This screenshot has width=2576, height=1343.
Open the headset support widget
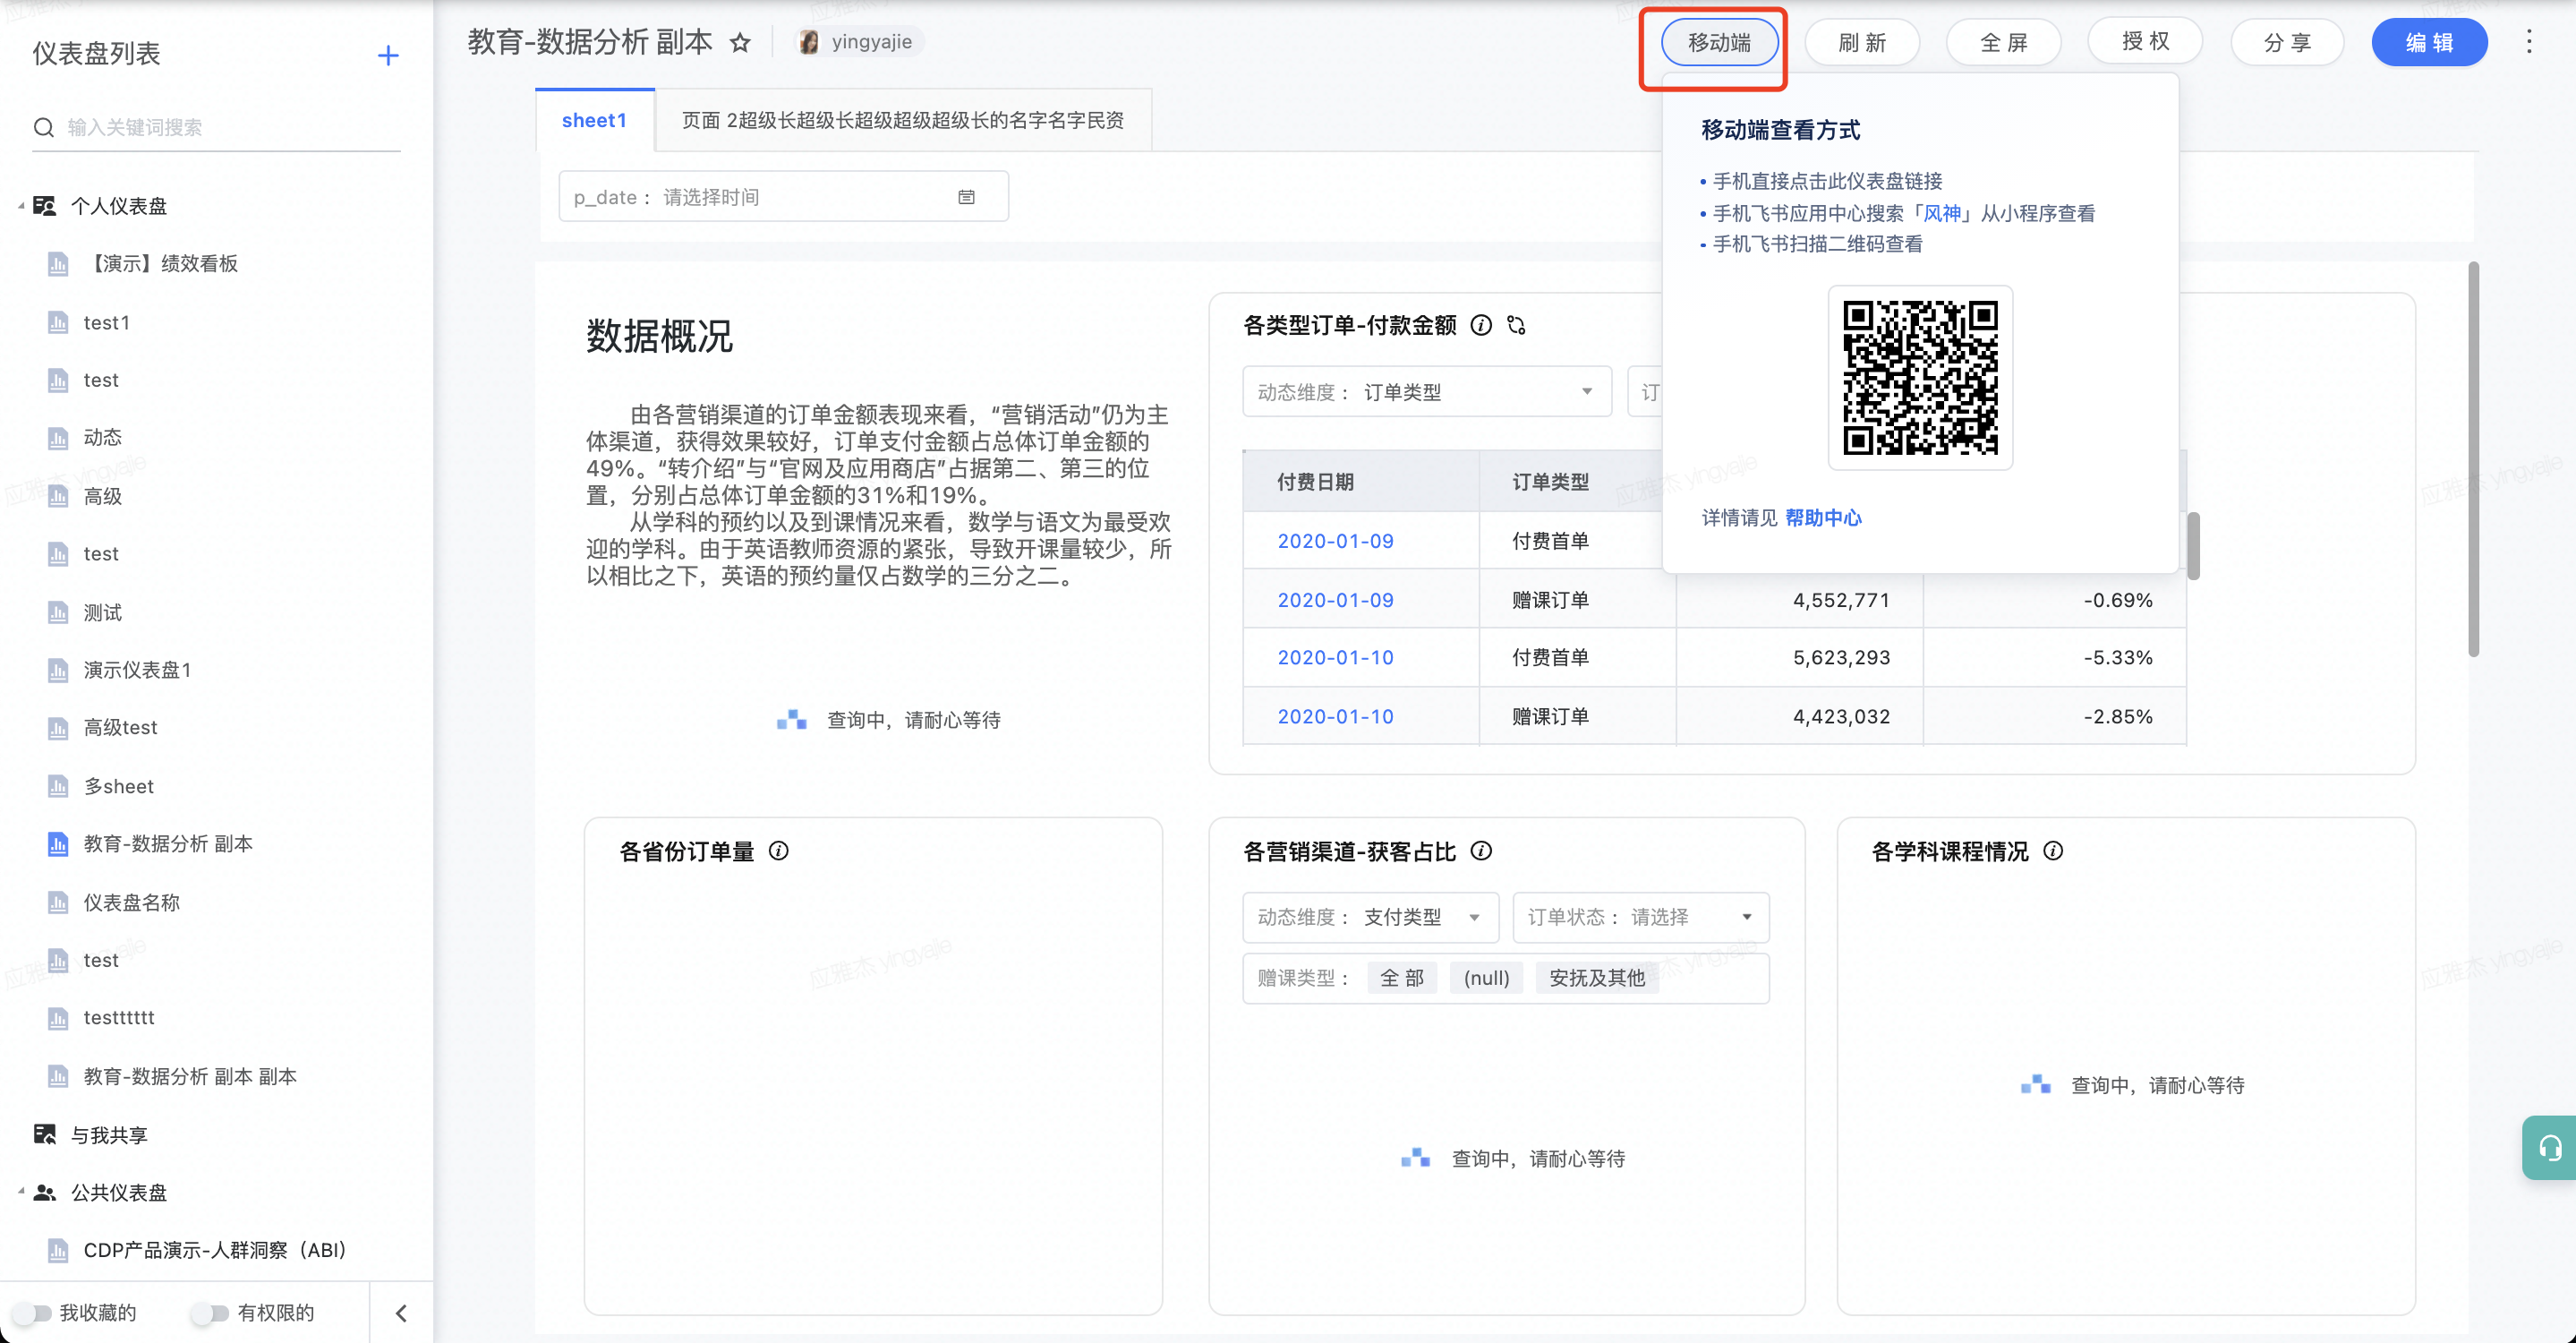[2549, 1147]
